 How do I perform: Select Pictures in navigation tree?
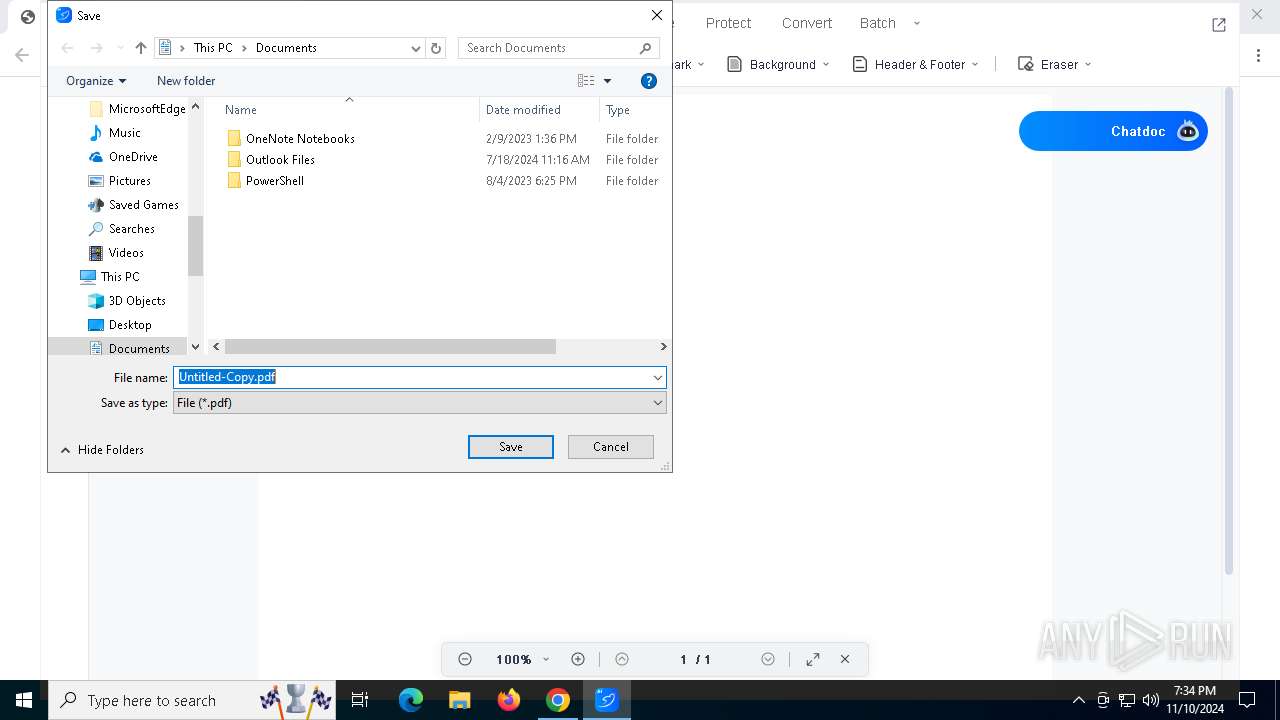[120, 181]
